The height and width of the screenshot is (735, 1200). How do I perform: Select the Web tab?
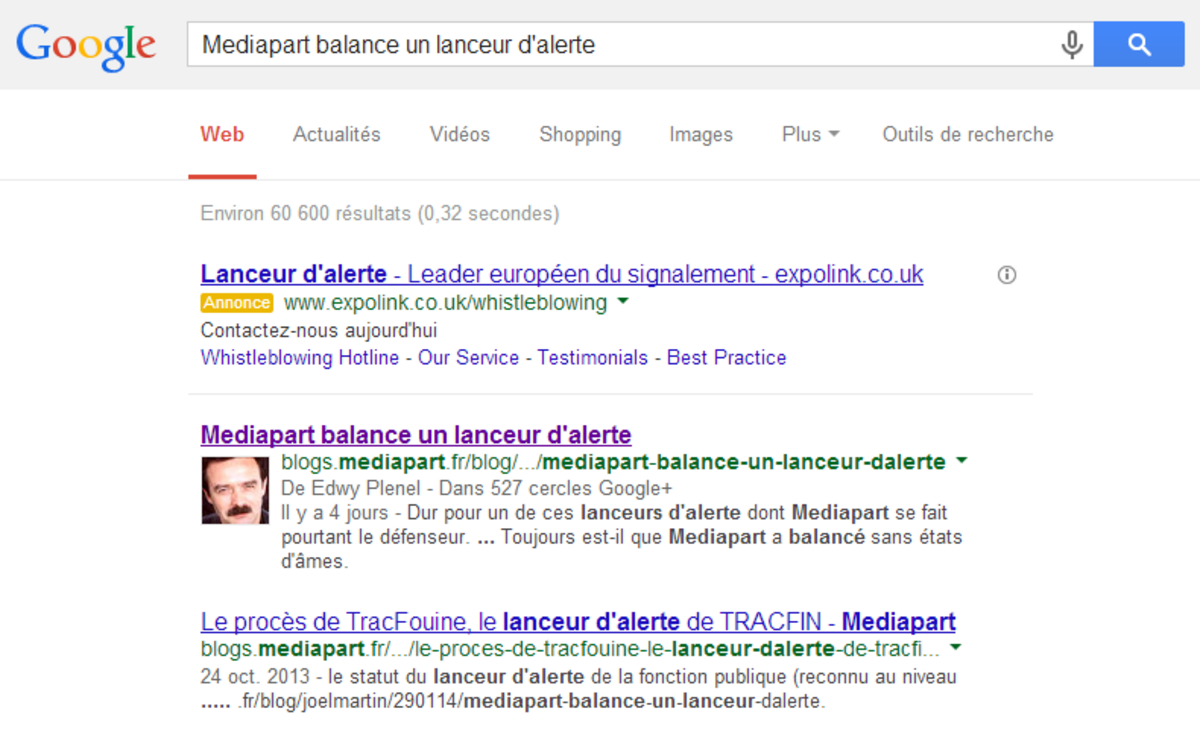pyautogui.click(x=222, y=135)
